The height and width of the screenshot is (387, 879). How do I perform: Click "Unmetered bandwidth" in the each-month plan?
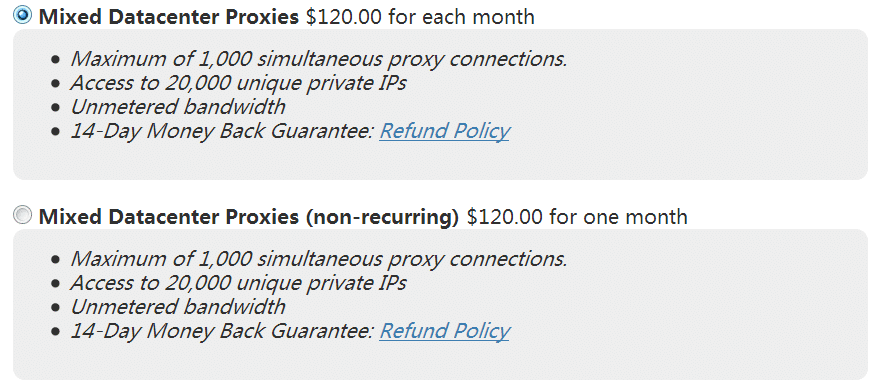tap(178, 107)
